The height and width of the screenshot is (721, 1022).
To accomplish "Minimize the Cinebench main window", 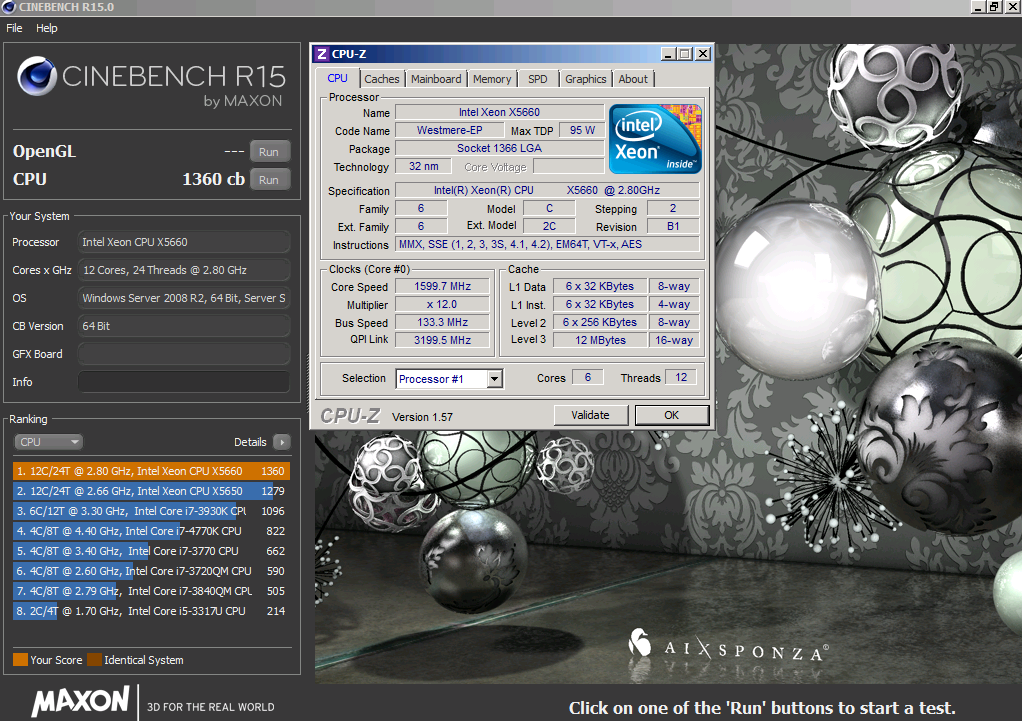I will (x=978, y=7).
